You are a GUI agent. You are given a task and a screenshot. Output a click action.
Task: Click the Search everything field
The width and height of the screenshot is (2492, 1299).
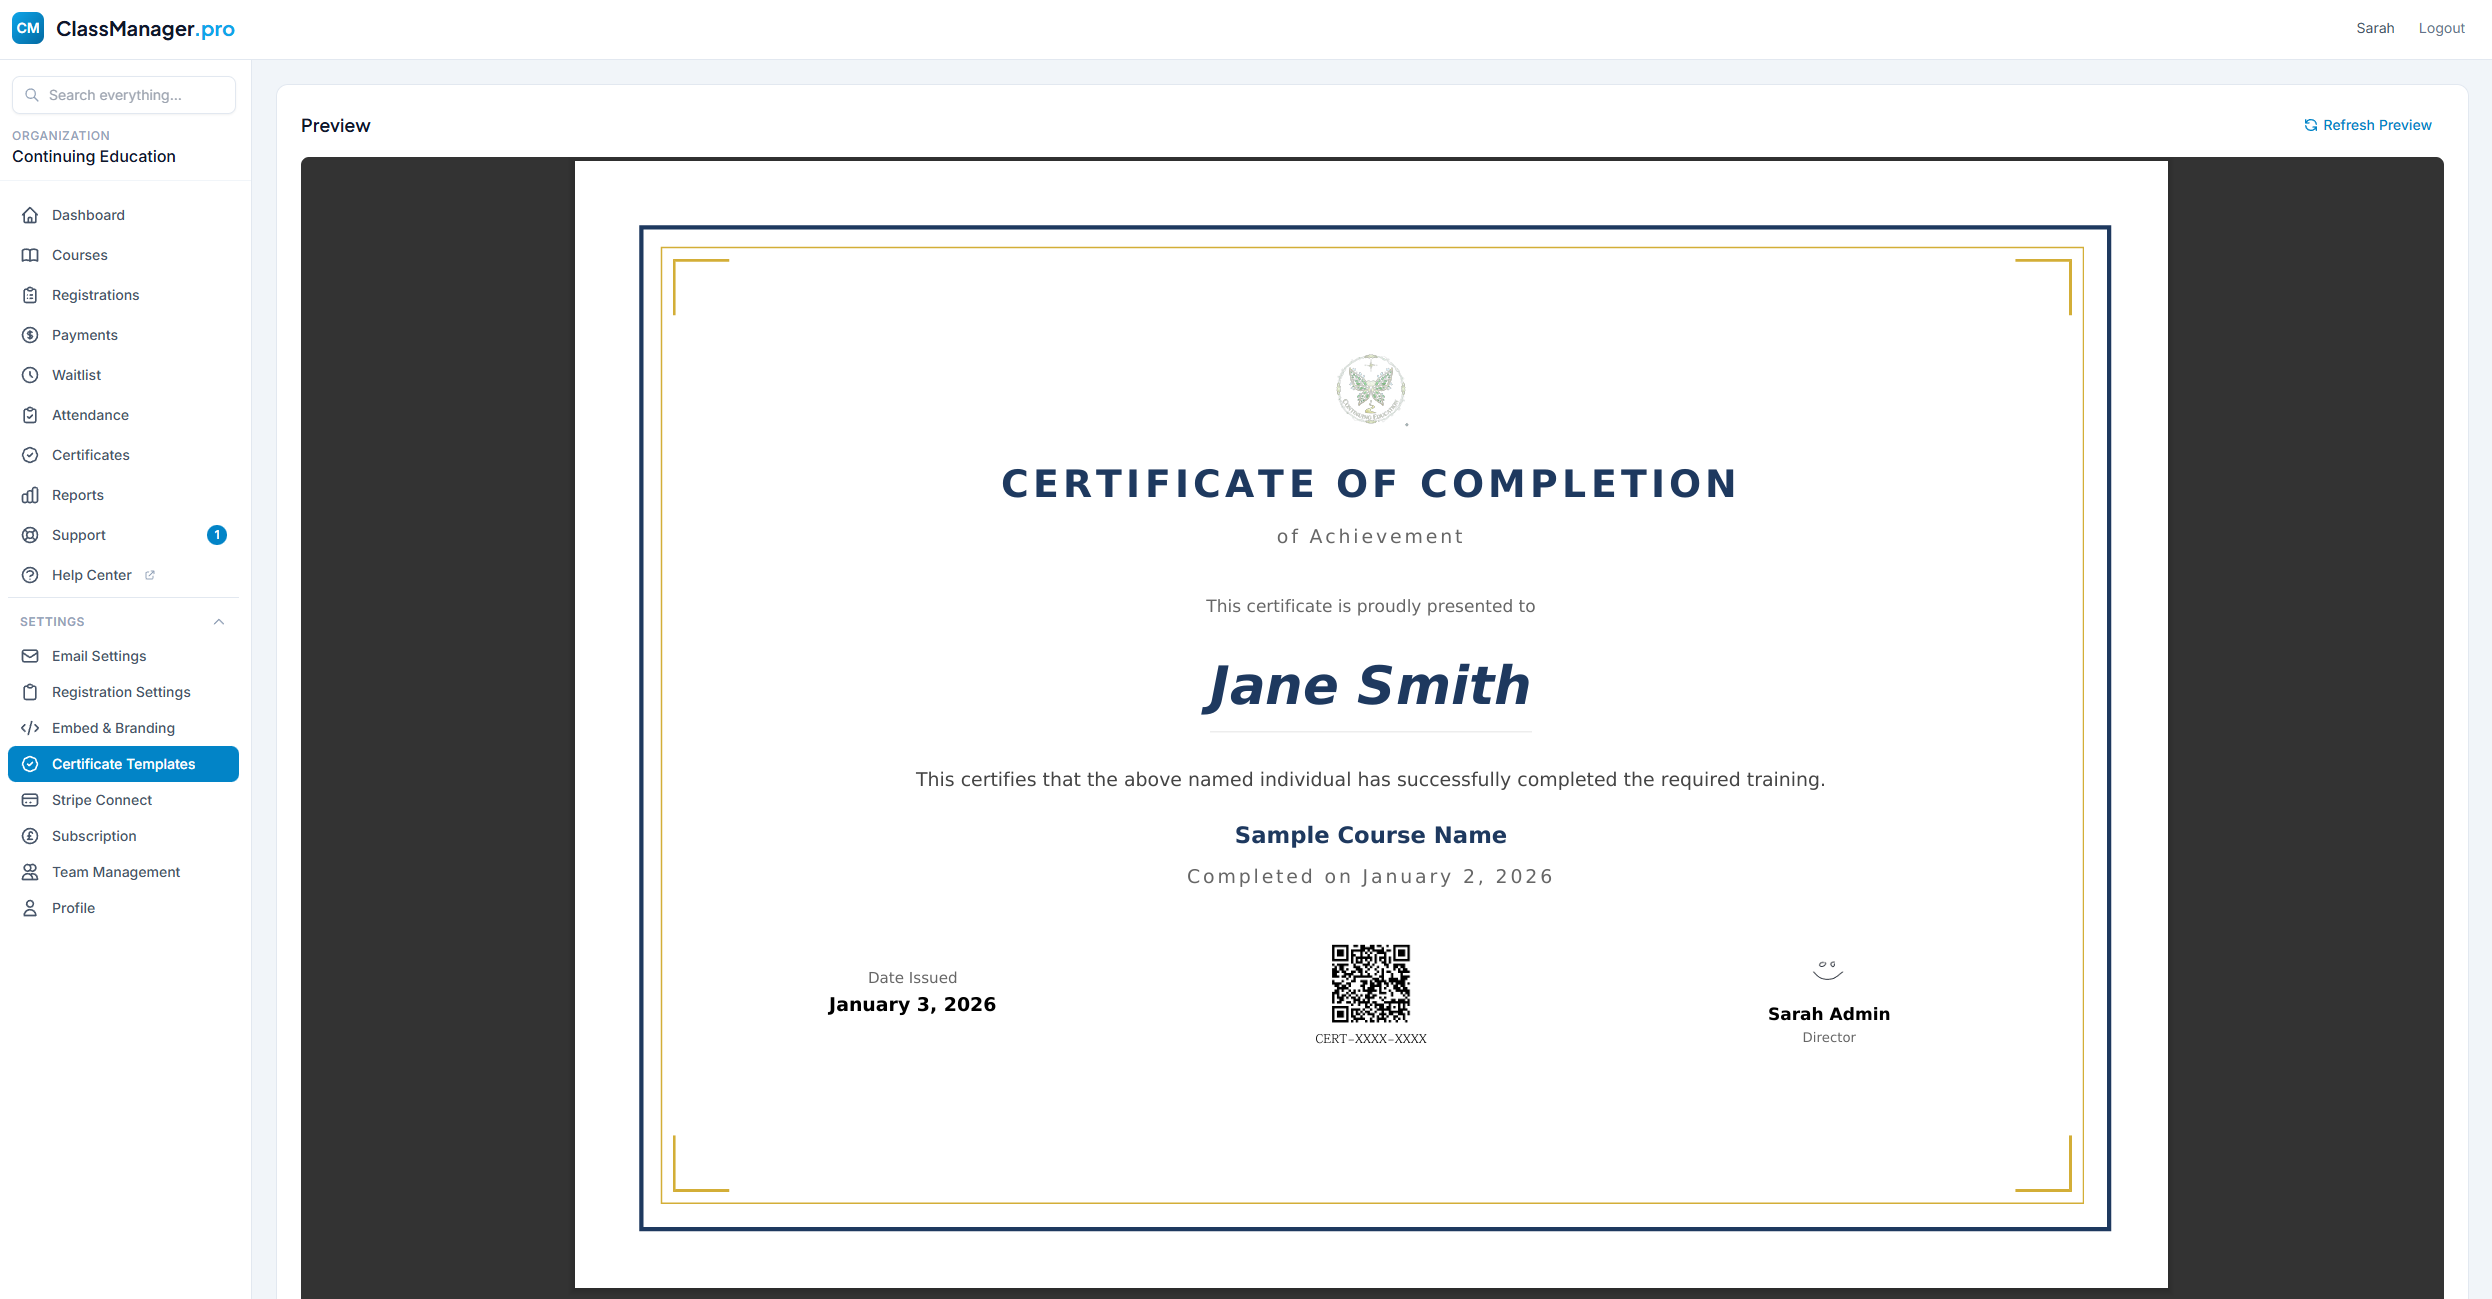coord(123,94)
